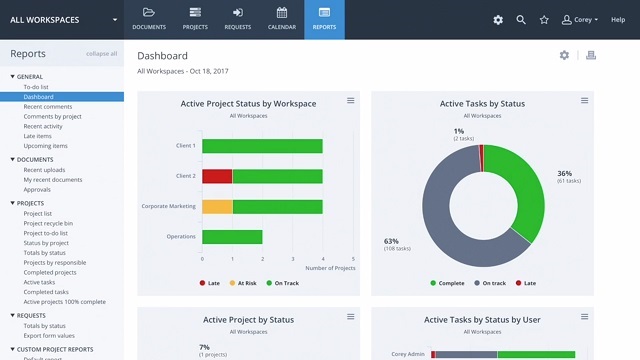
Task: Open Completed projects report
Action: [x=50, y=272]
